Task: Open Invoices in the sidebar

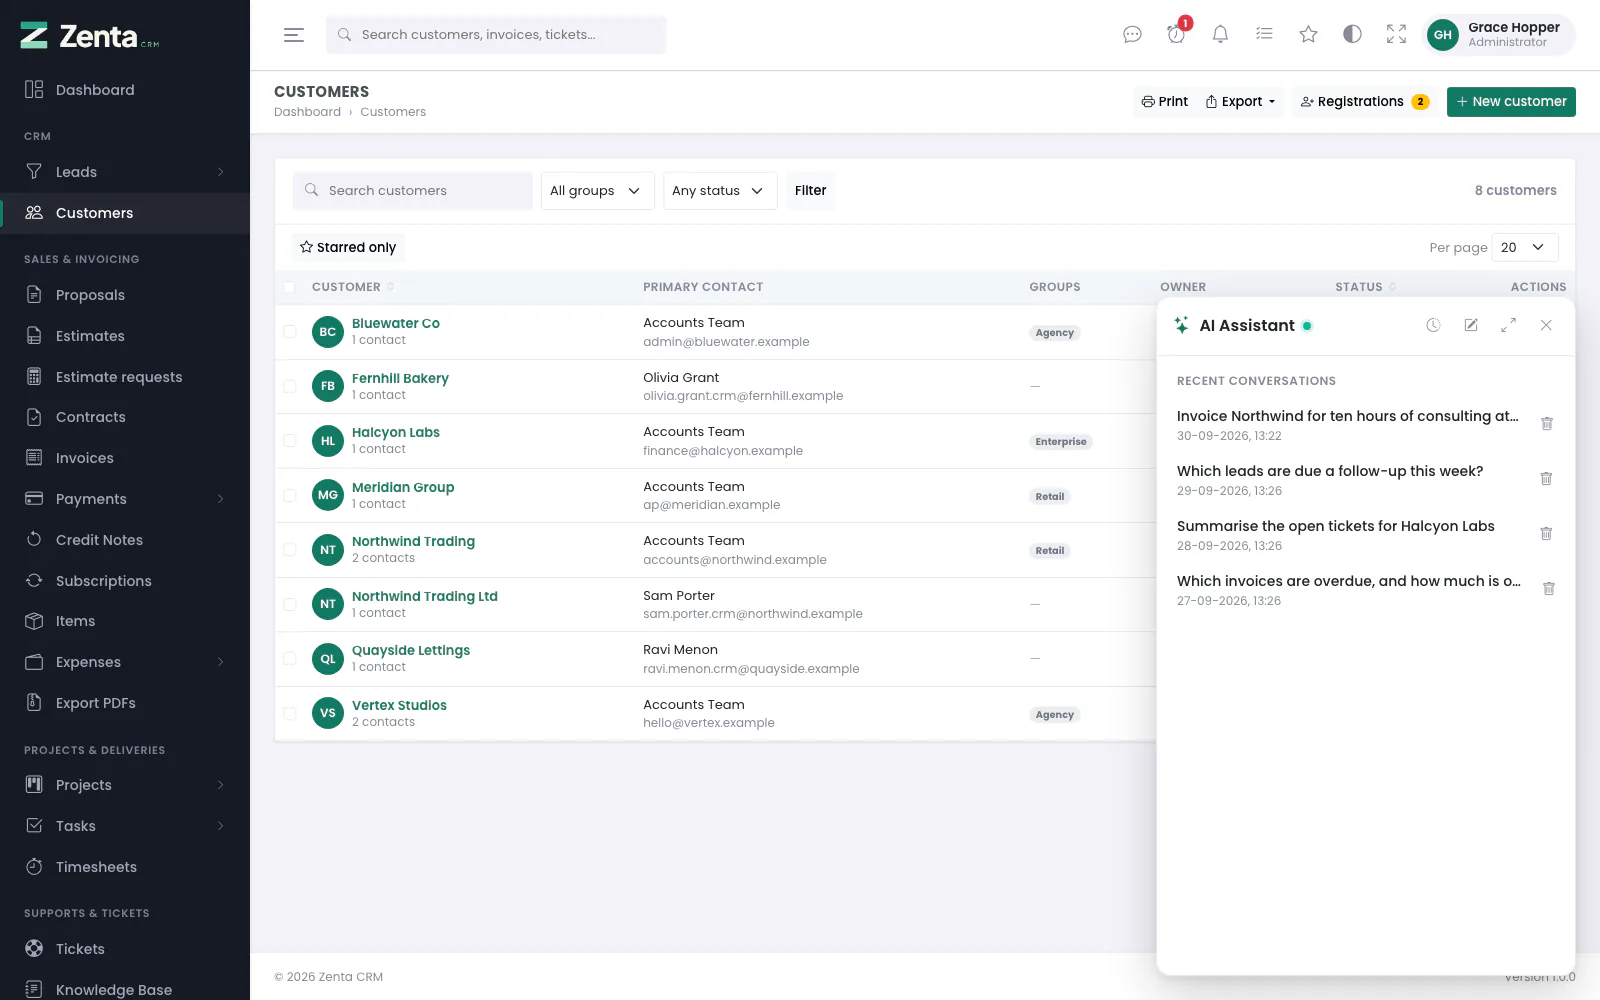Action: point(125,458)
